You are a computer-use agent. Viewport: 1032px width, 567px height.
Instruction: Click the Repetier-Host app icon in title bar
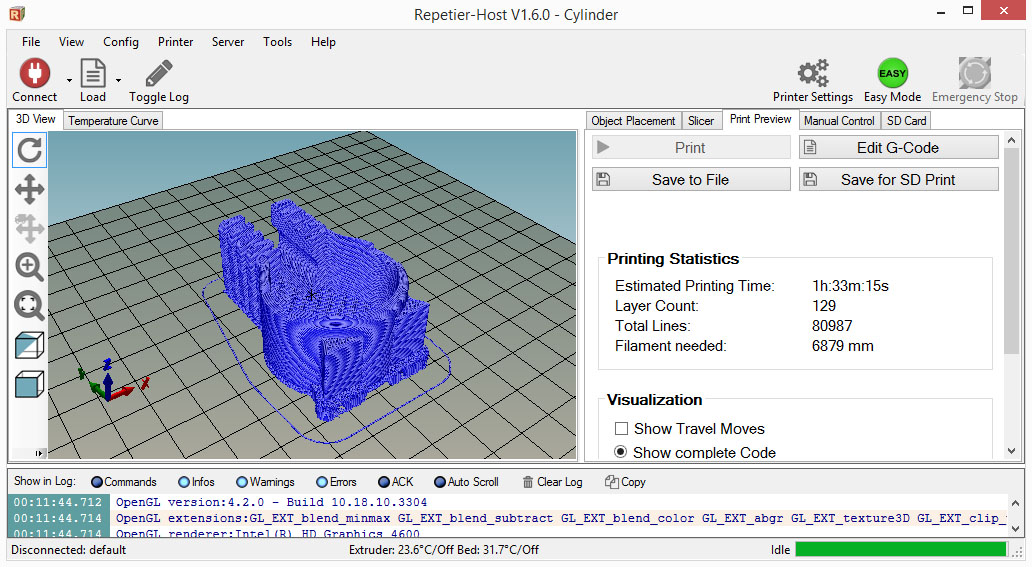click(x=17, y=13)
